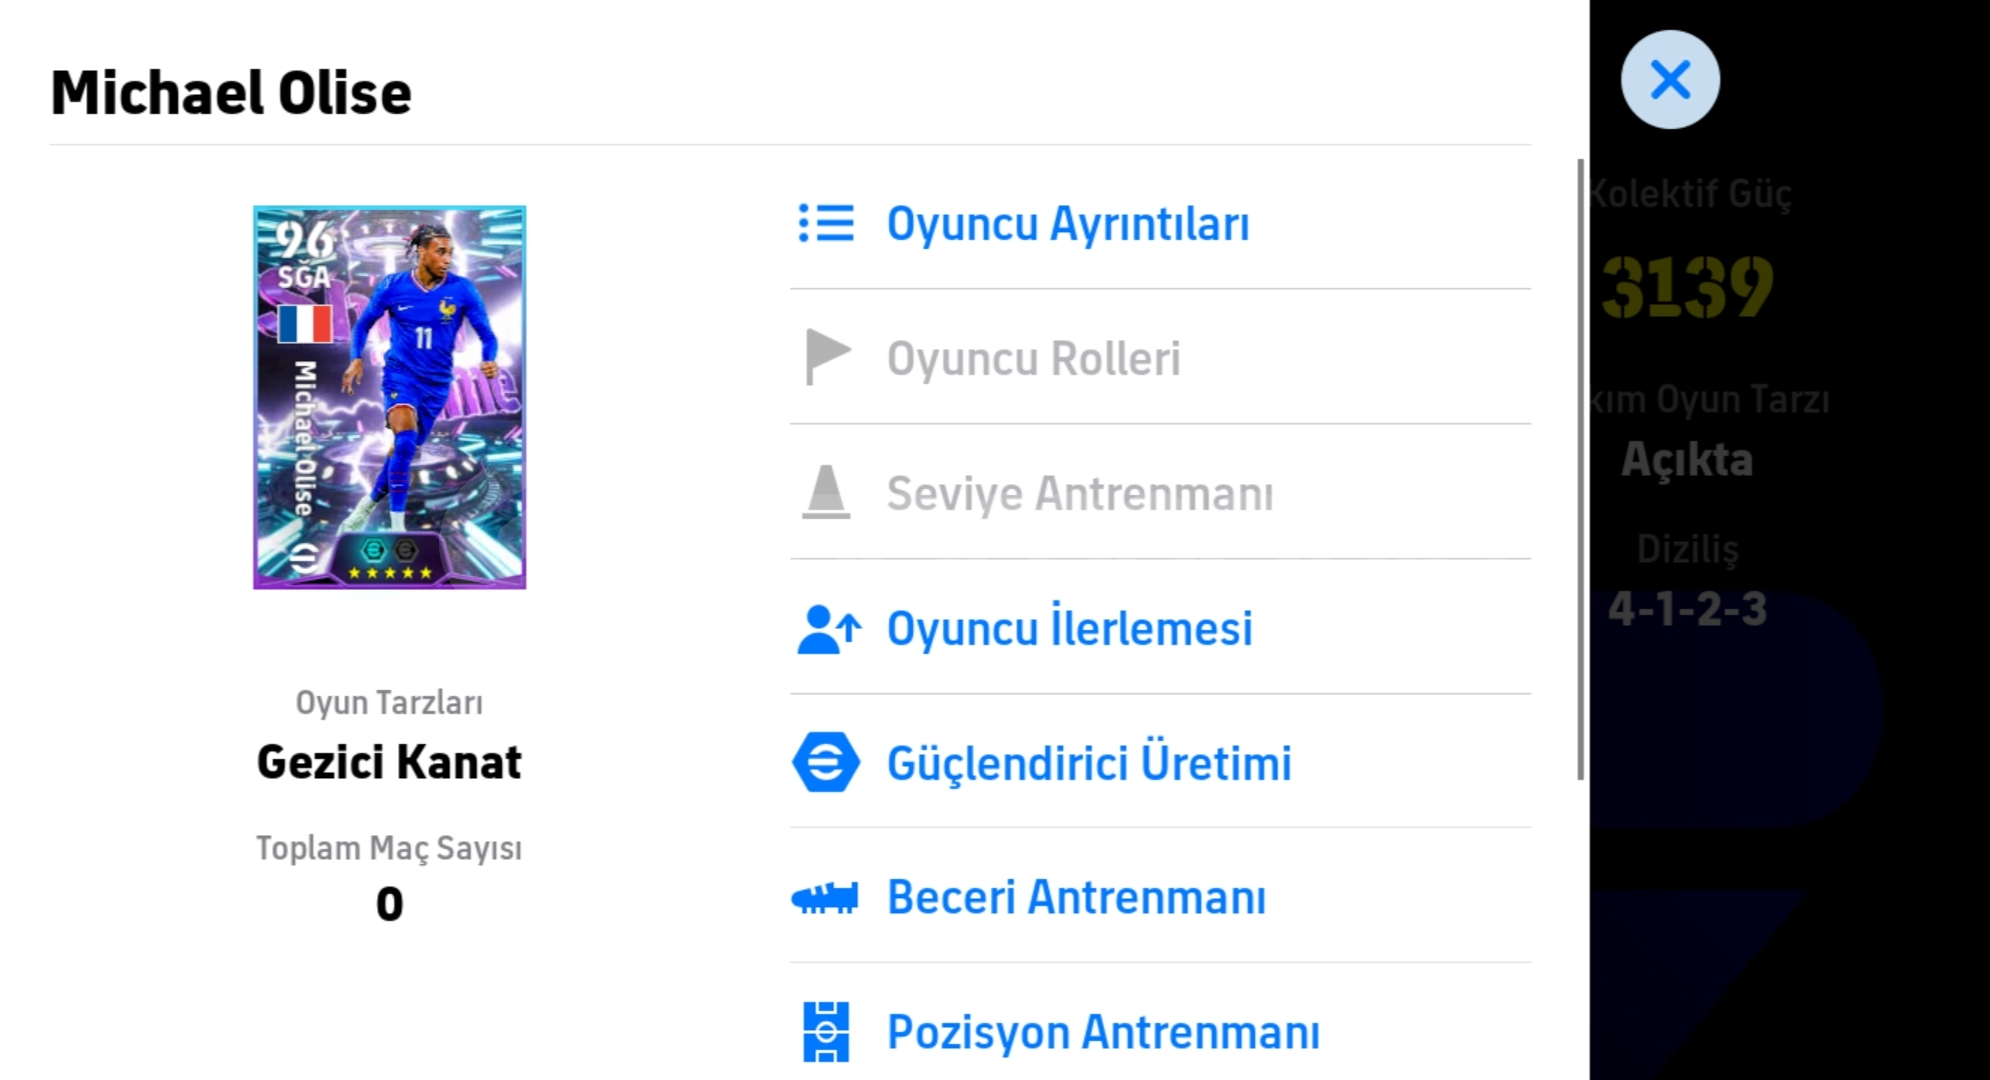
Task: Click the booster slot icons on card
Action: point(389,549)
